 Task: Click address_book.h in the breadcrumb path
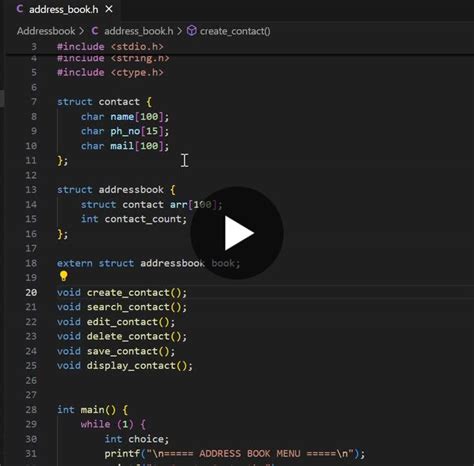pyautogui.click(x=139, y=31)
